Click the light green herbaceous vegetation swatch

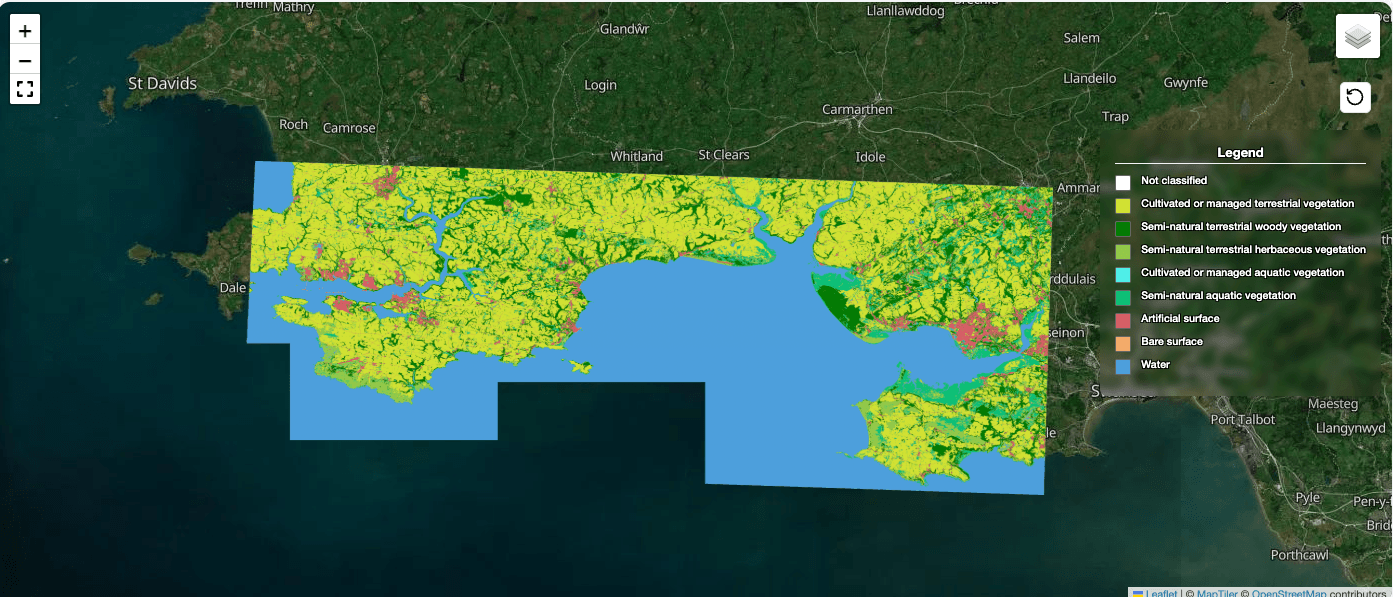click(1123, 251)
